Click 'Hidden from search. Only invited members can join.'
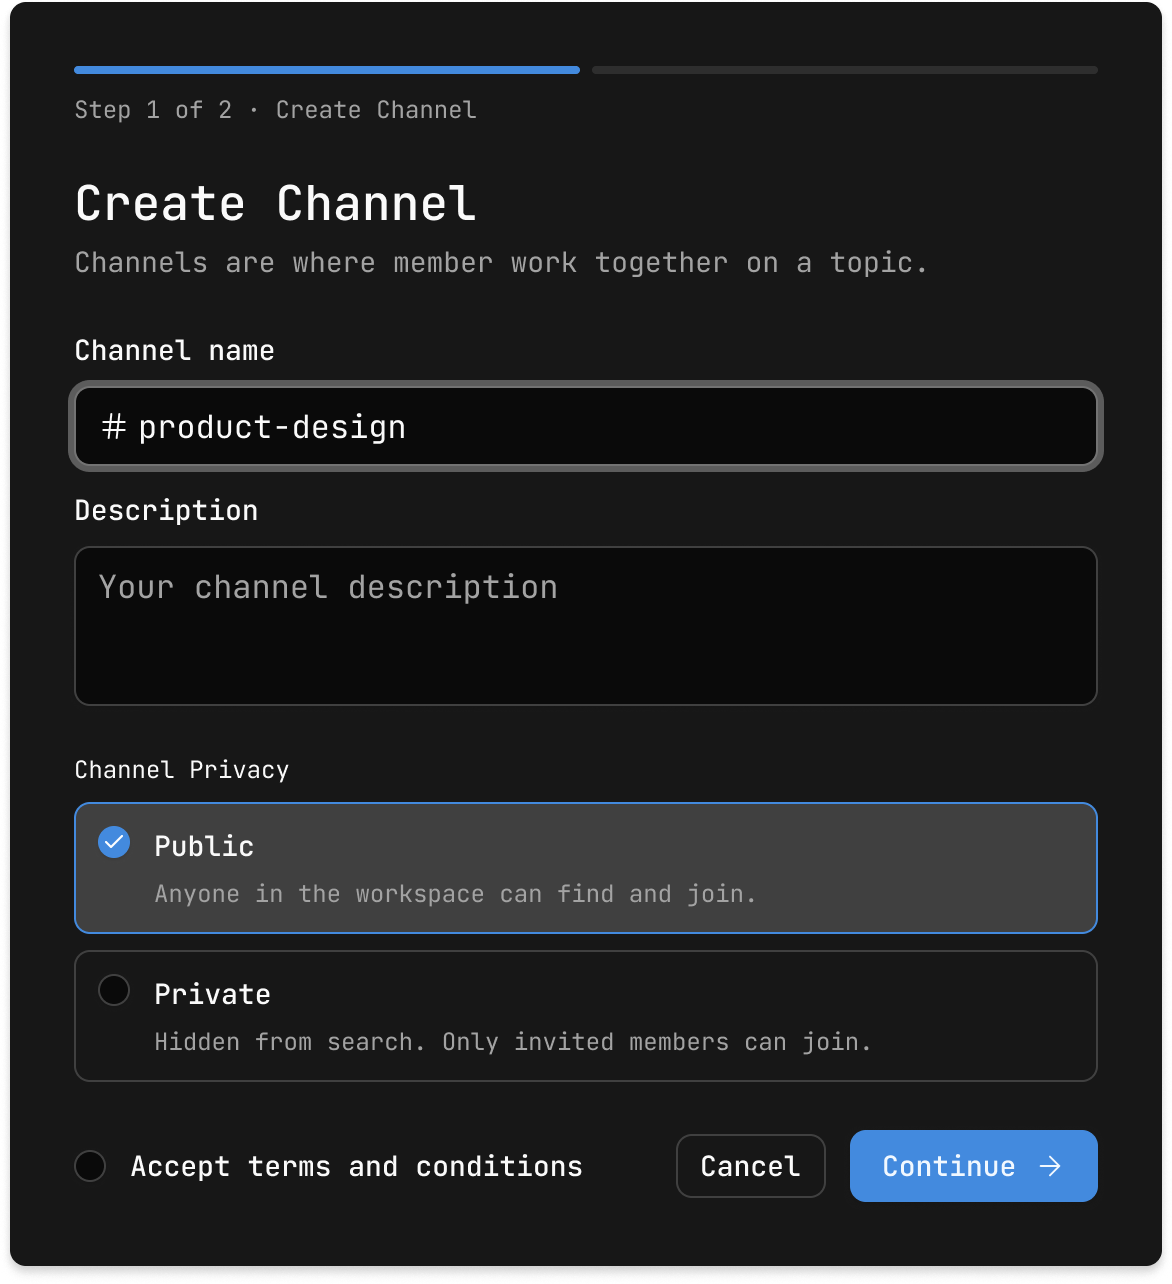 coord(513,1042)
